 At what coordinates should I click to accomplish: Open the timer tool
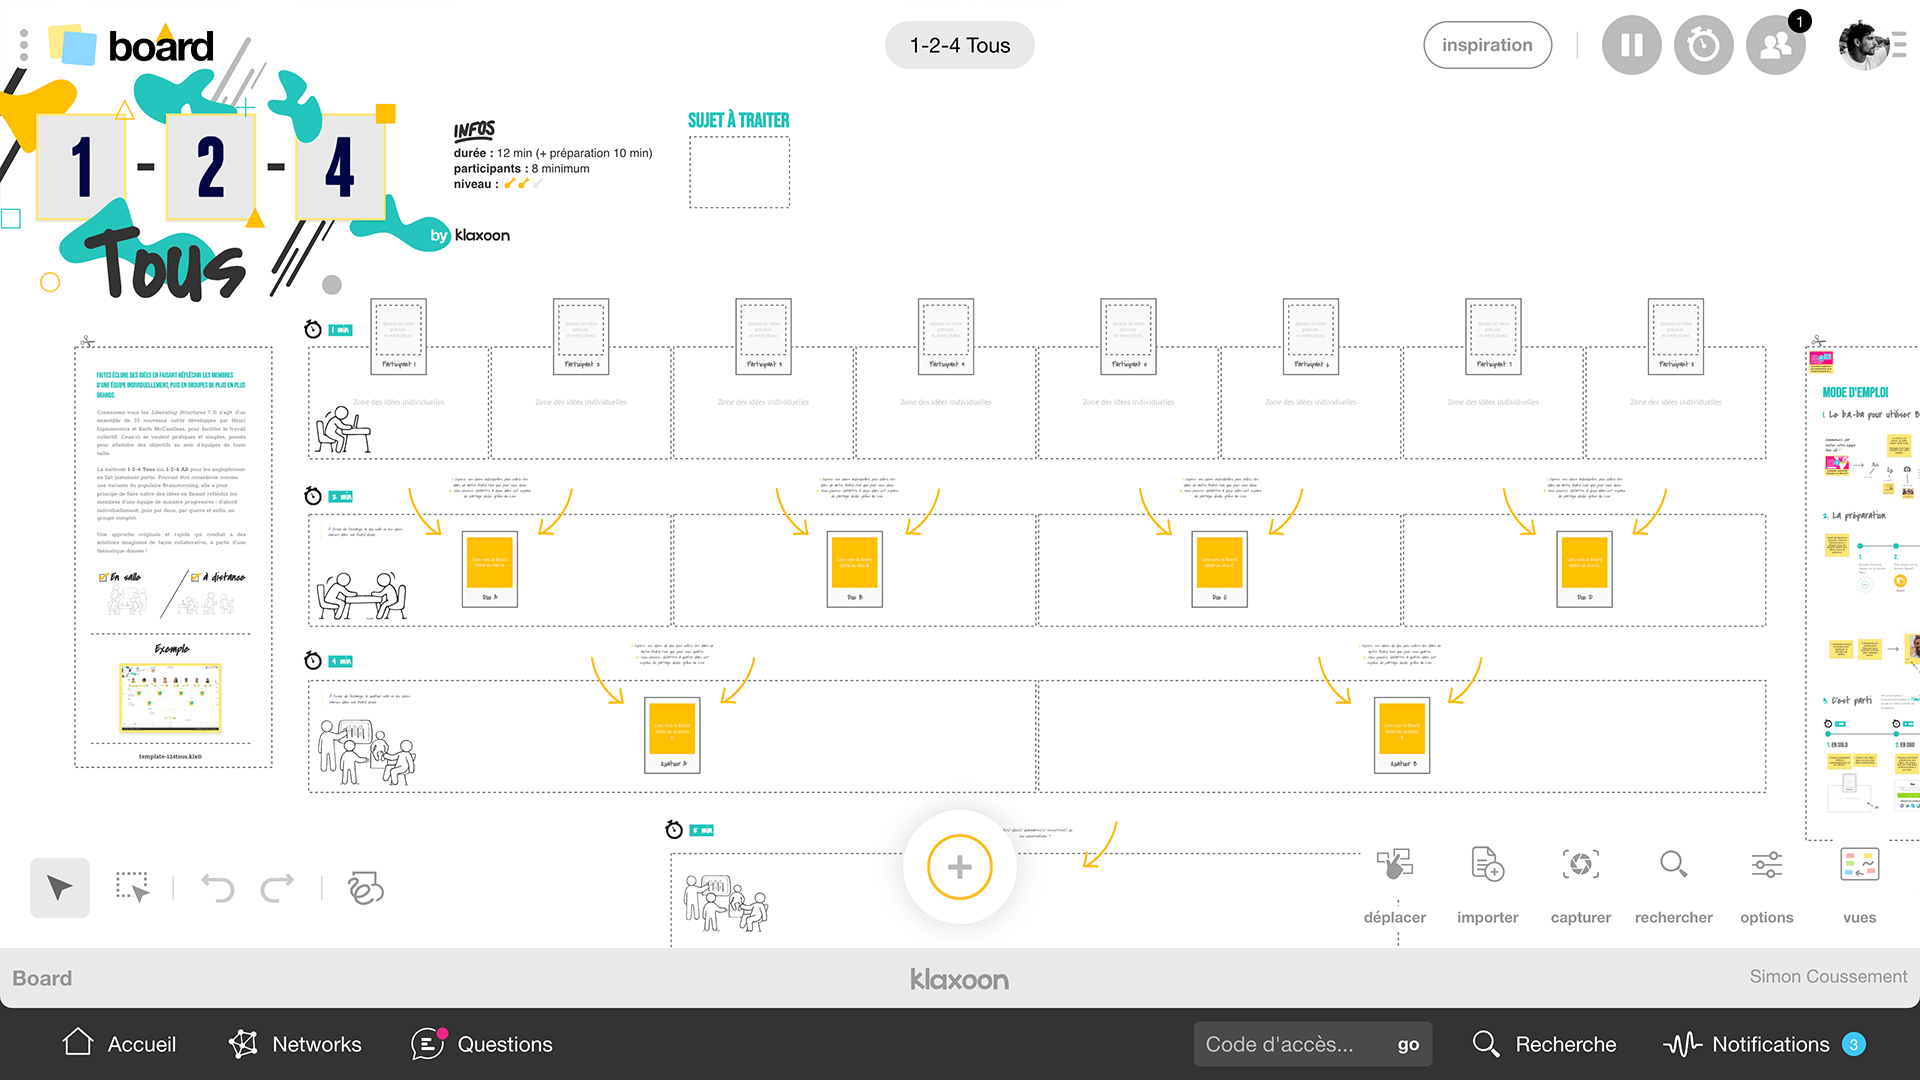1703,45
